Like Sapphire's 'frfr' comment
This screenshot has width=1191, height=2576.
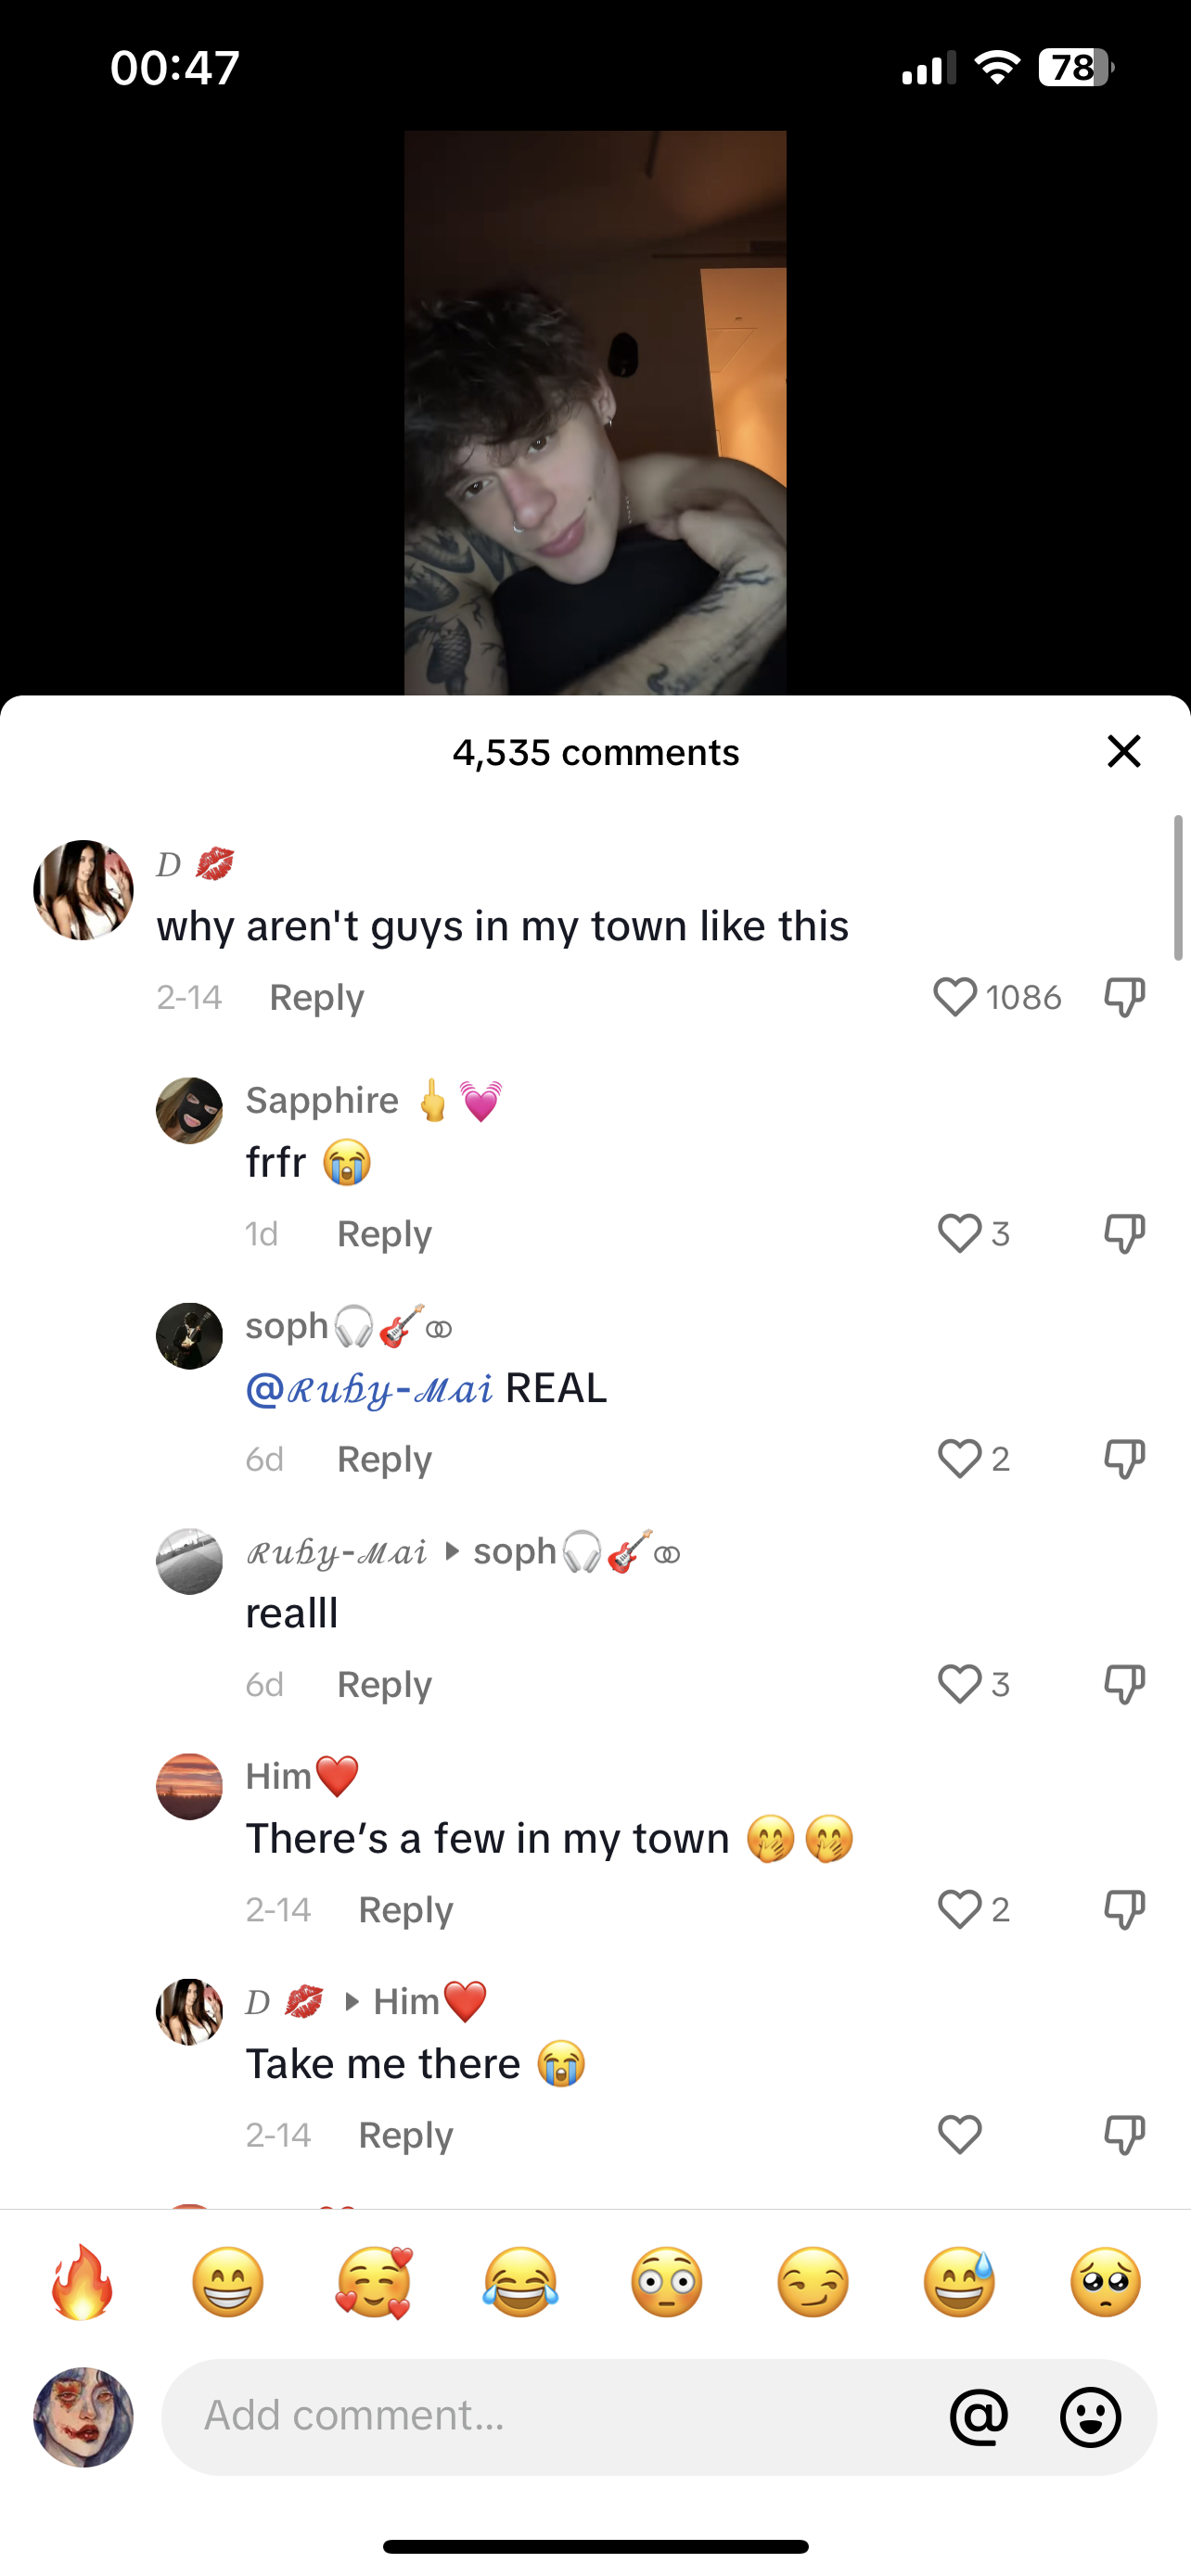[959, 1233]
